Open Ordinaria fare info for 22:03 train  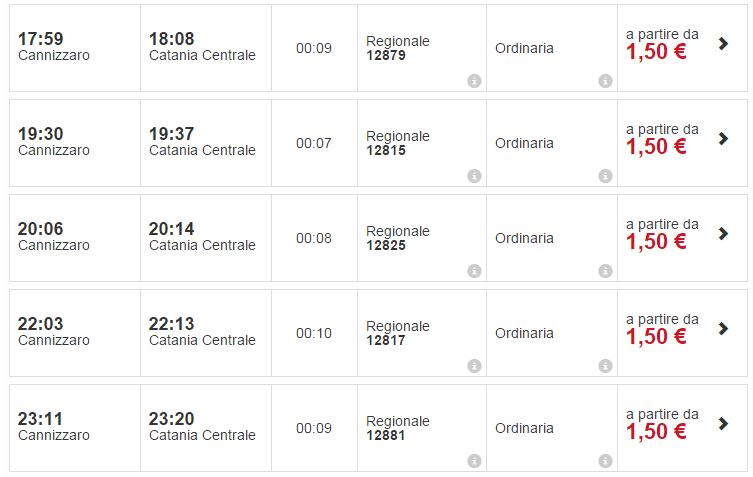[605, 366]
